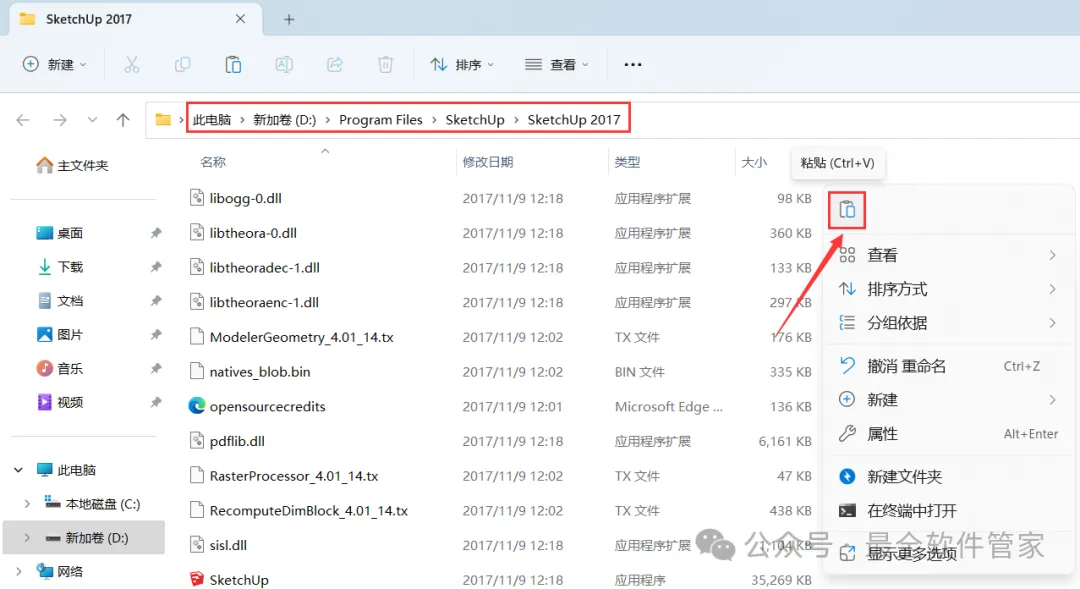Image resolution: width=1080 pixels, height=589 pixels.
Task: Click the Share icon in toolbar
Action: coord(335,65)
